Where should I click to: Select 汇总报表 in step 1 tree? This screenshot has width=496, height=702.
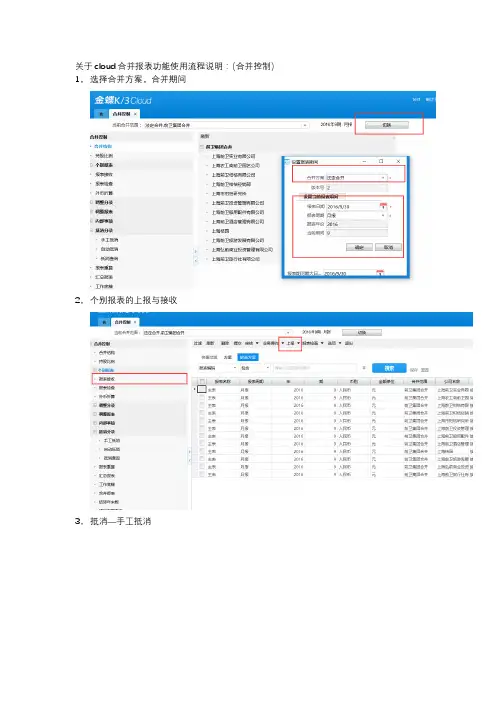tap(104, 277)
